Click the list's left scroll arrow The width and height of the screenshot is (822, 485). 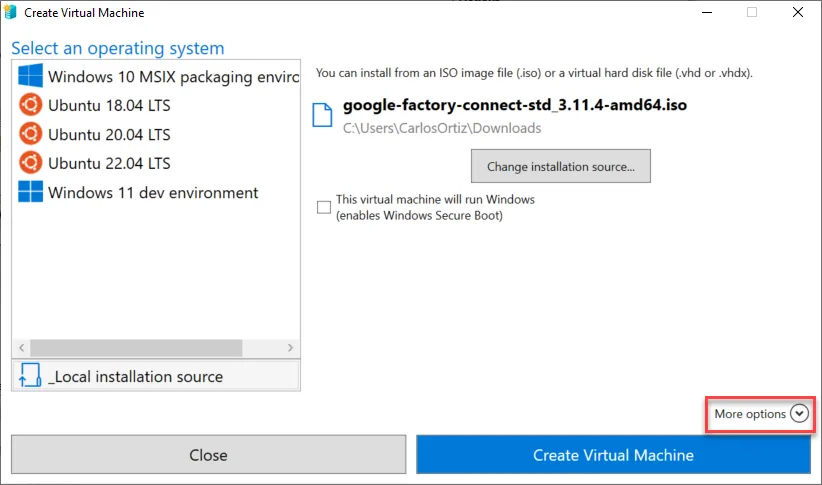[21, 348]
